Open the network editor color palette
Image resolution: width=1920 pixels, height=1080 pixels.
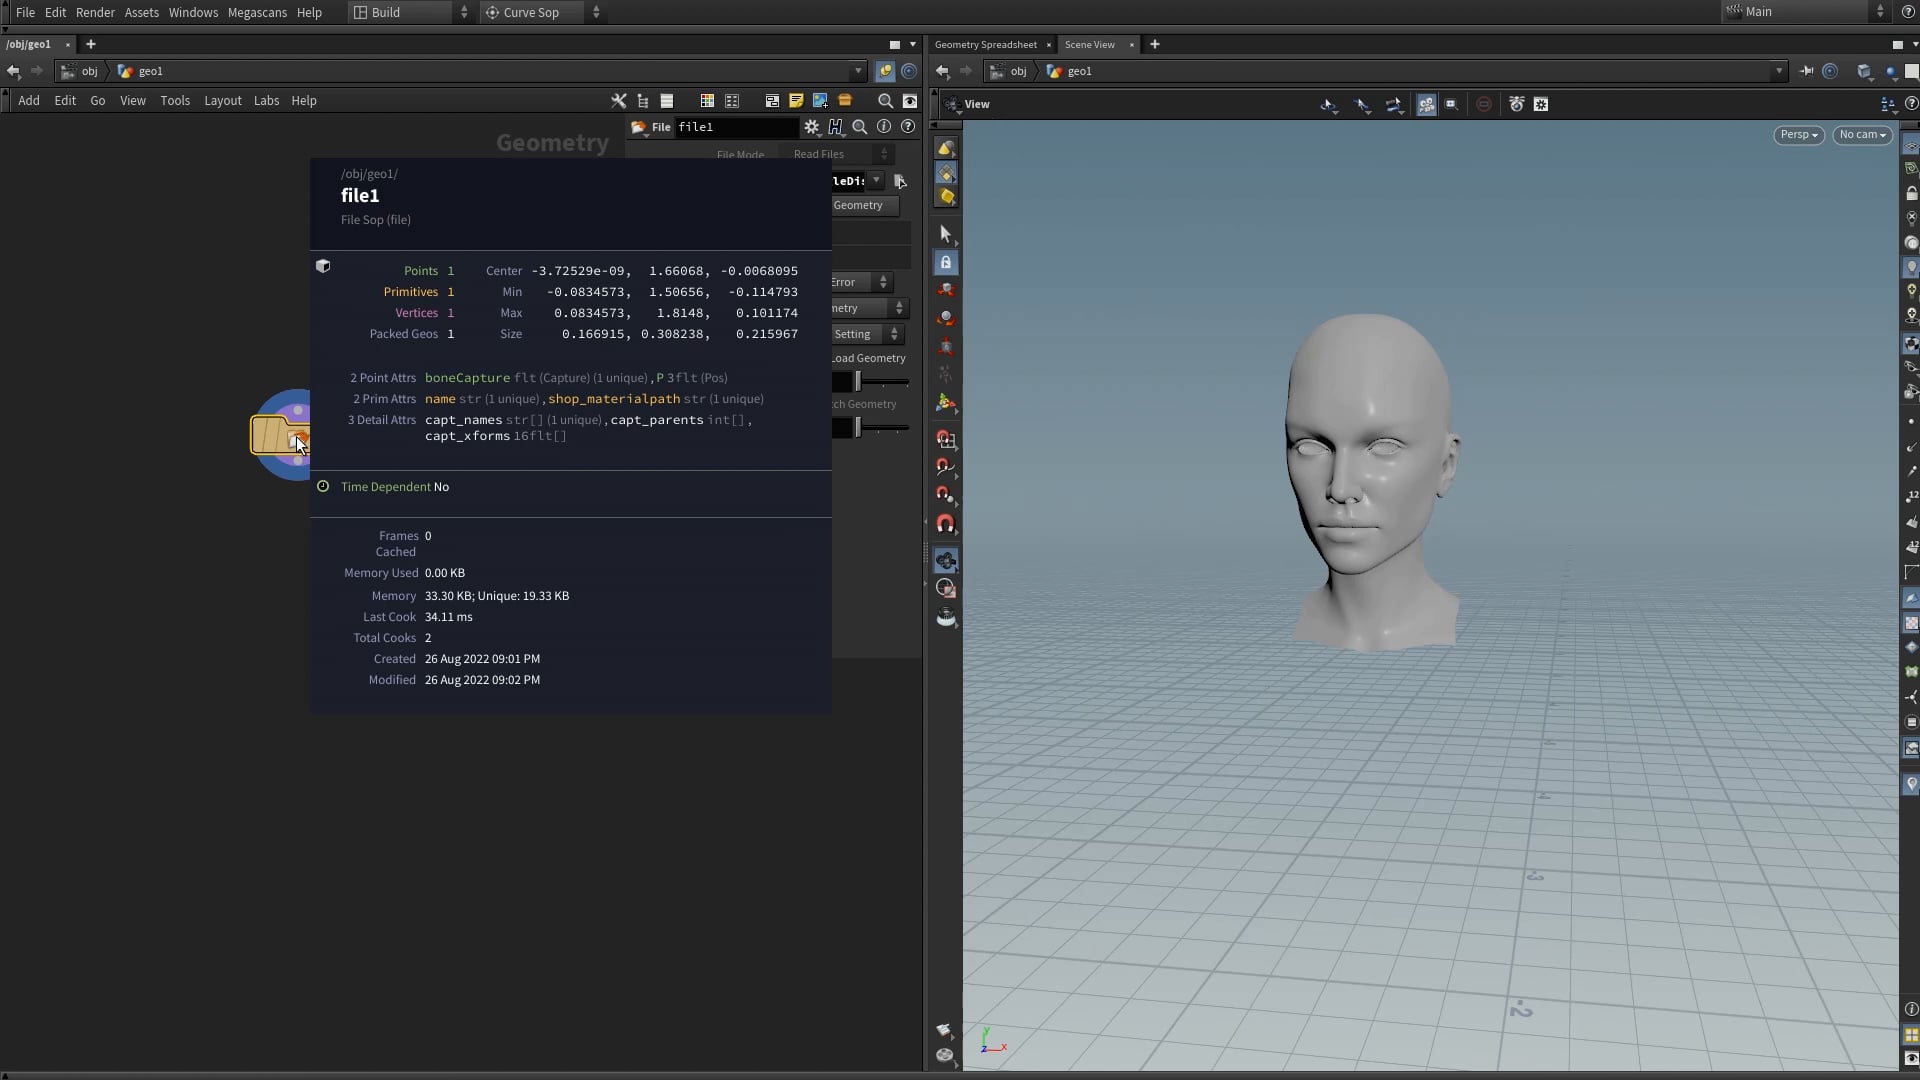707,100
